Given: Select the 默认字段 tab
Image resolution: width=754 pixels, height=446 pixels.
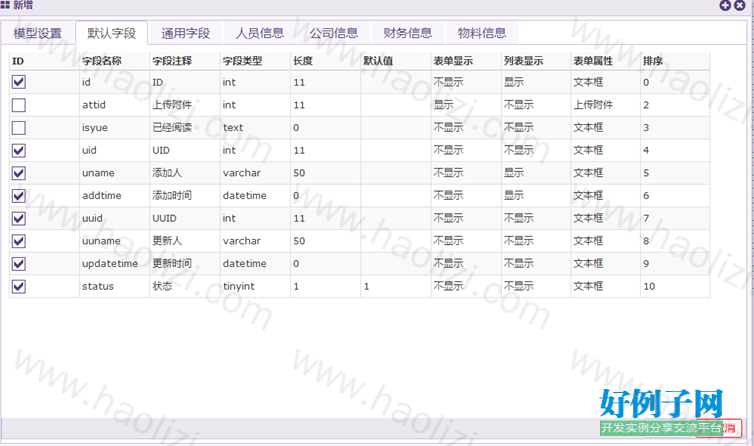Looking at the screenshot, I should 112,33.
